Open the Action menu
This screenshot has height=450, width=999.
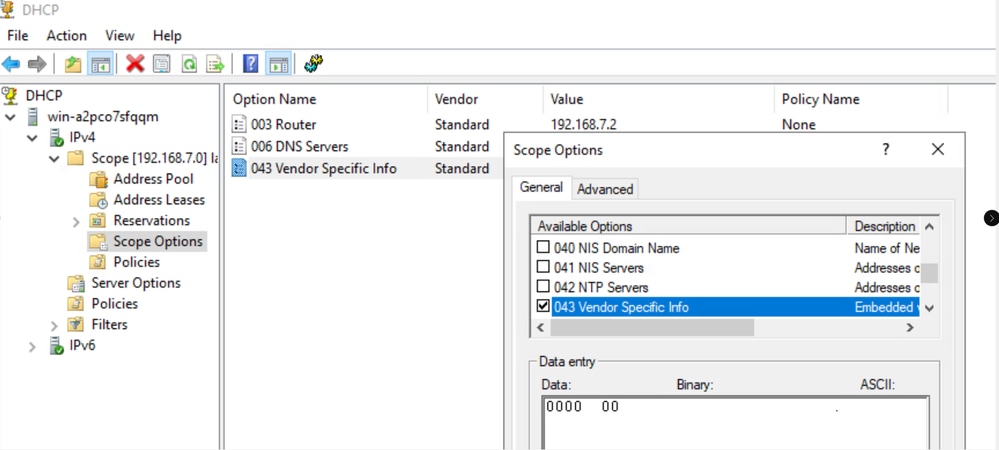pos(66,36)
